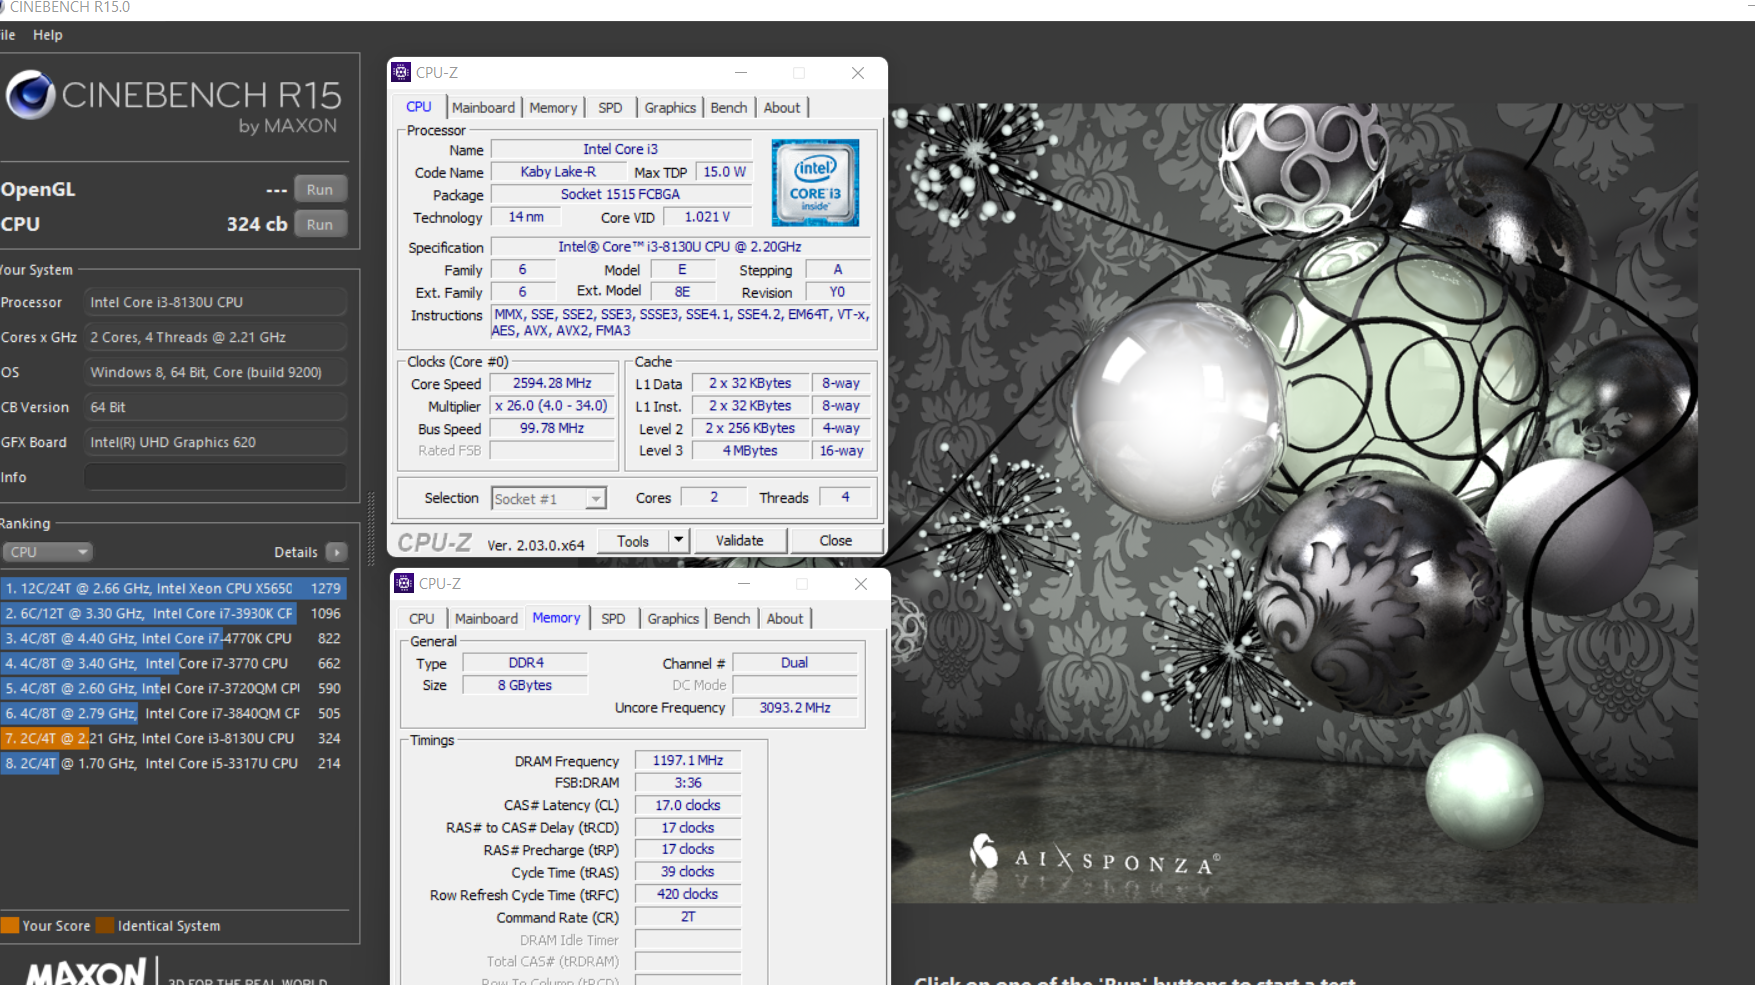Screen dimensions: 1755x985
Task: Expand the Tools dropdown arrow in CPU-Z
Action: tap(678, 541)
